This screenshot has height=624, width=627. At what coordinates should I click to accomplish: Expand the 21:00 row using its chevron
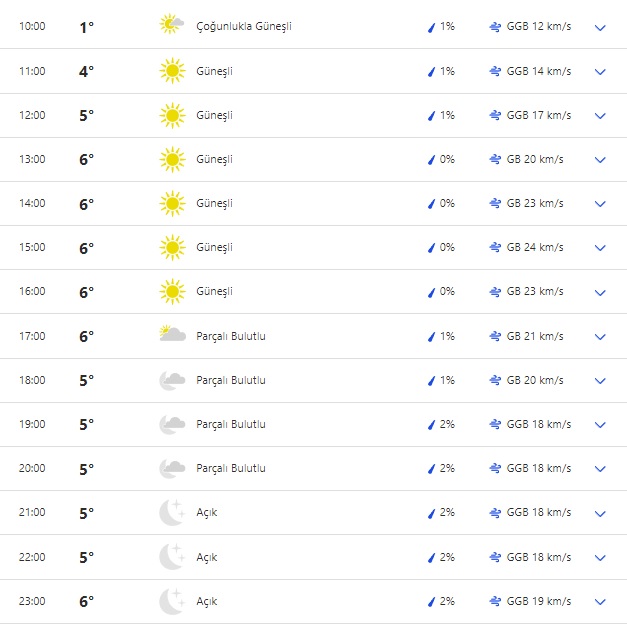[600, 513]
